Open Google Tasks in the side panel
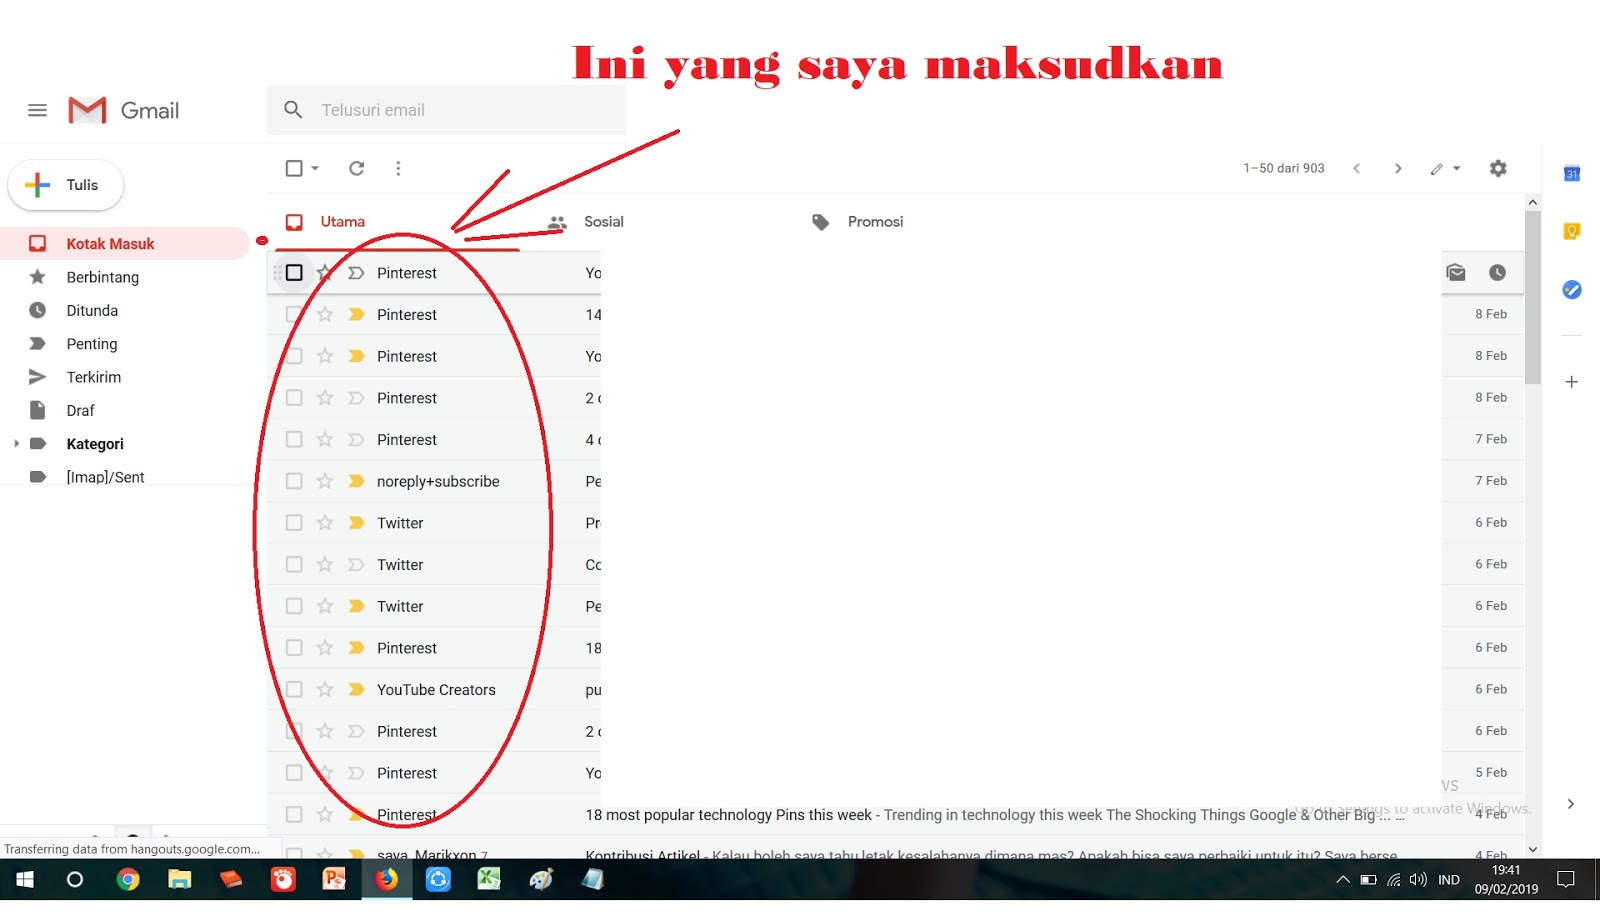This screenshot has width=1600, height=921. [1571, 290]
